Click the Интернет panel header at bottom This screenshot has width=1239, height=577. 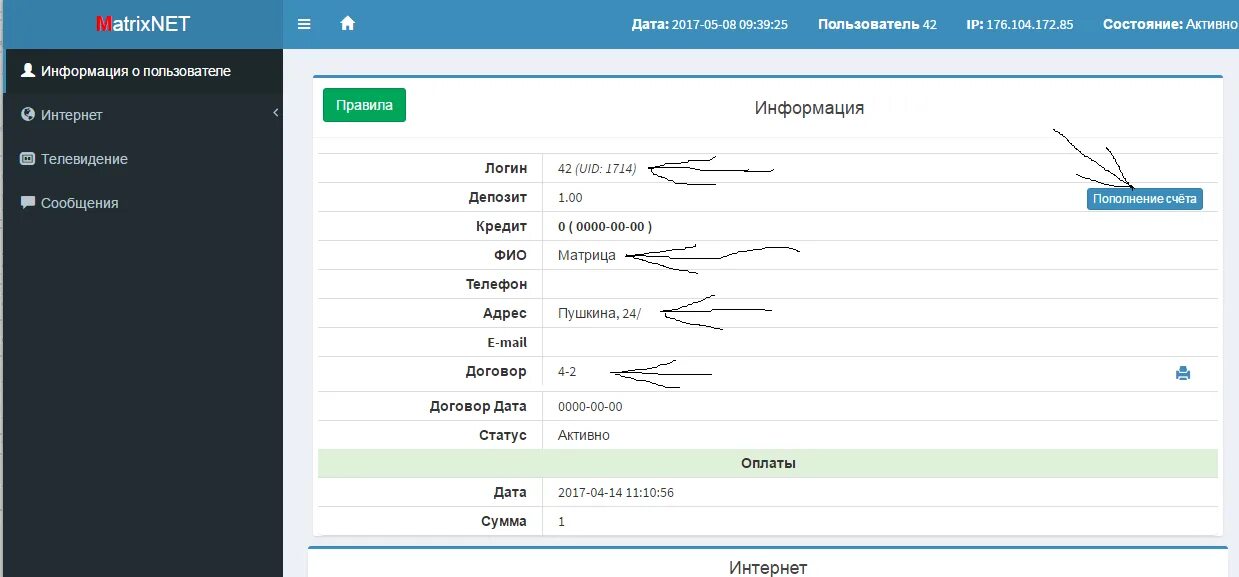pos(768,566)
